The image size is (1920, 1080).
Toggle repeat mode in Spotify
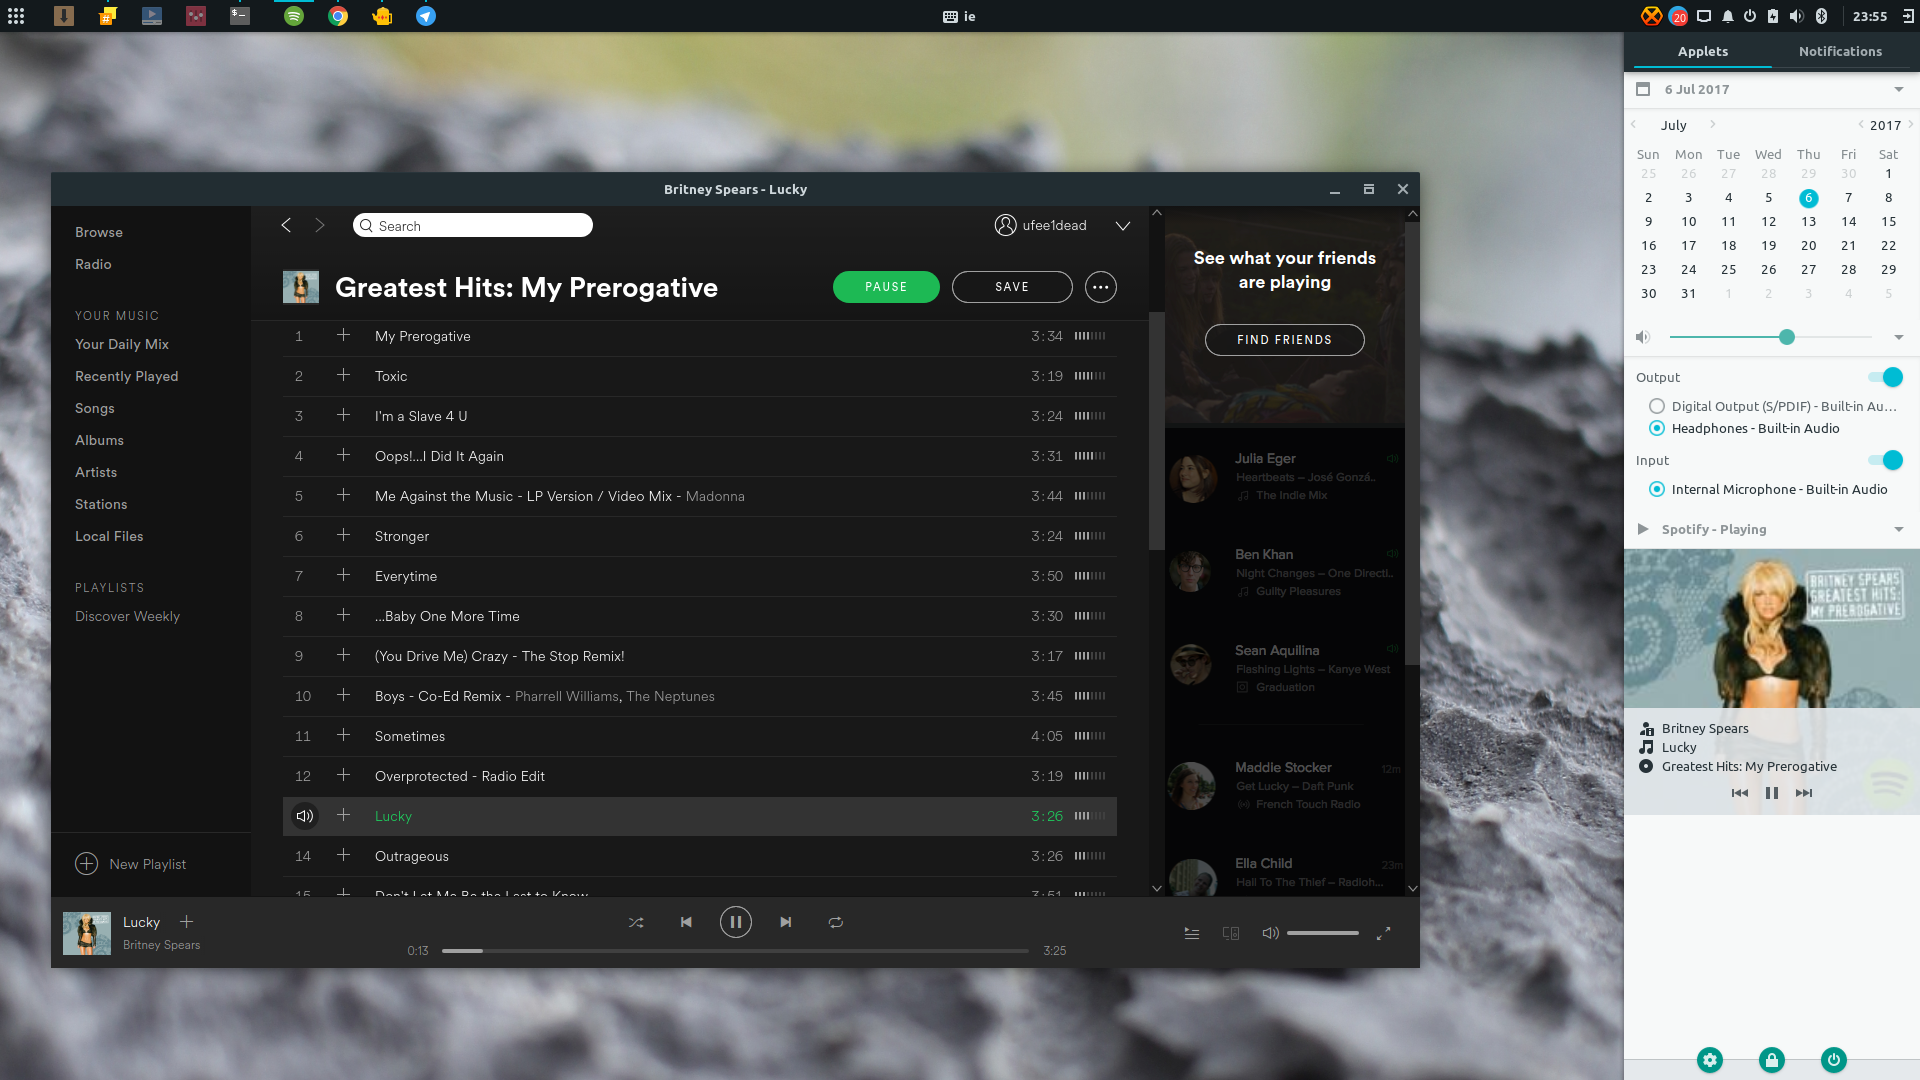coord(836,922)
